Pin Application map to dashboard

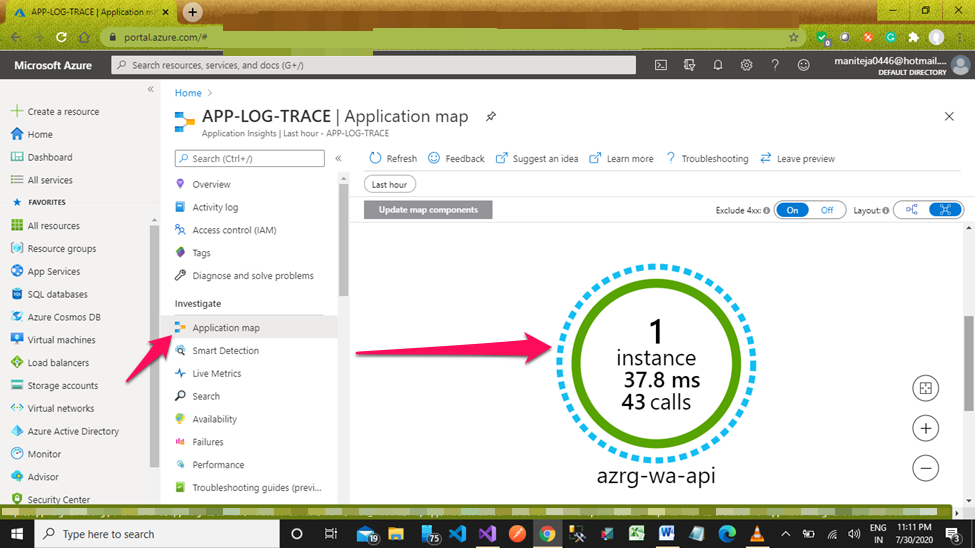click(491, 116)
